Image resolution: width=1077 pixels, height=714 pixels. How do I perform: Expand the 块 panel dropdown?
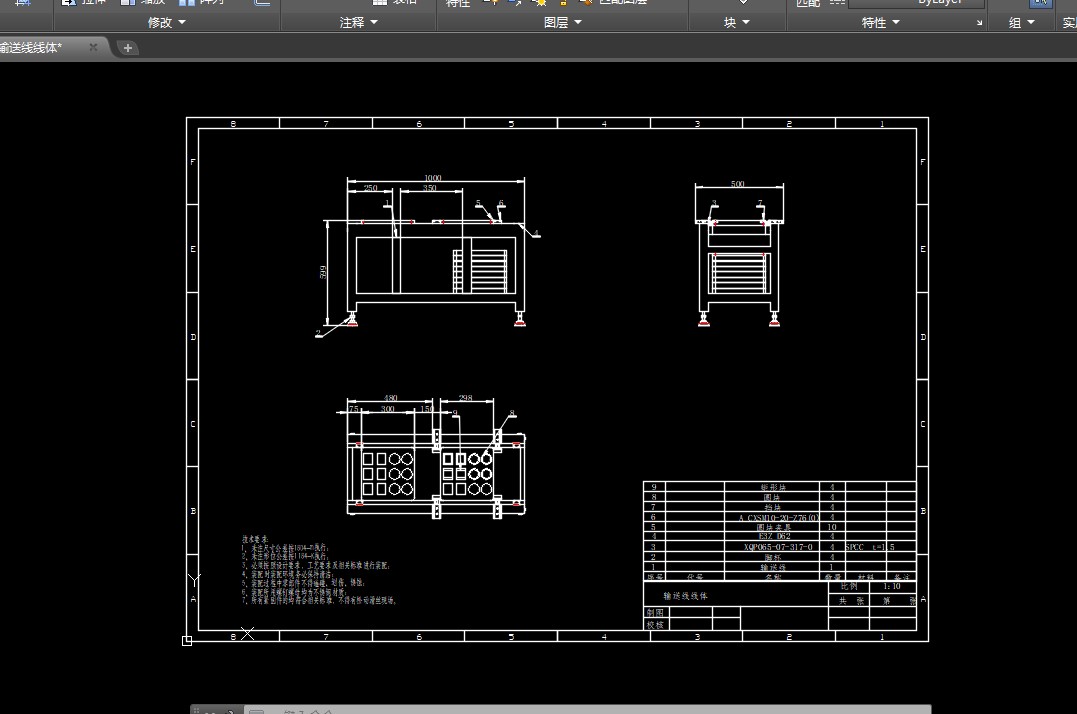click(736, 23)
